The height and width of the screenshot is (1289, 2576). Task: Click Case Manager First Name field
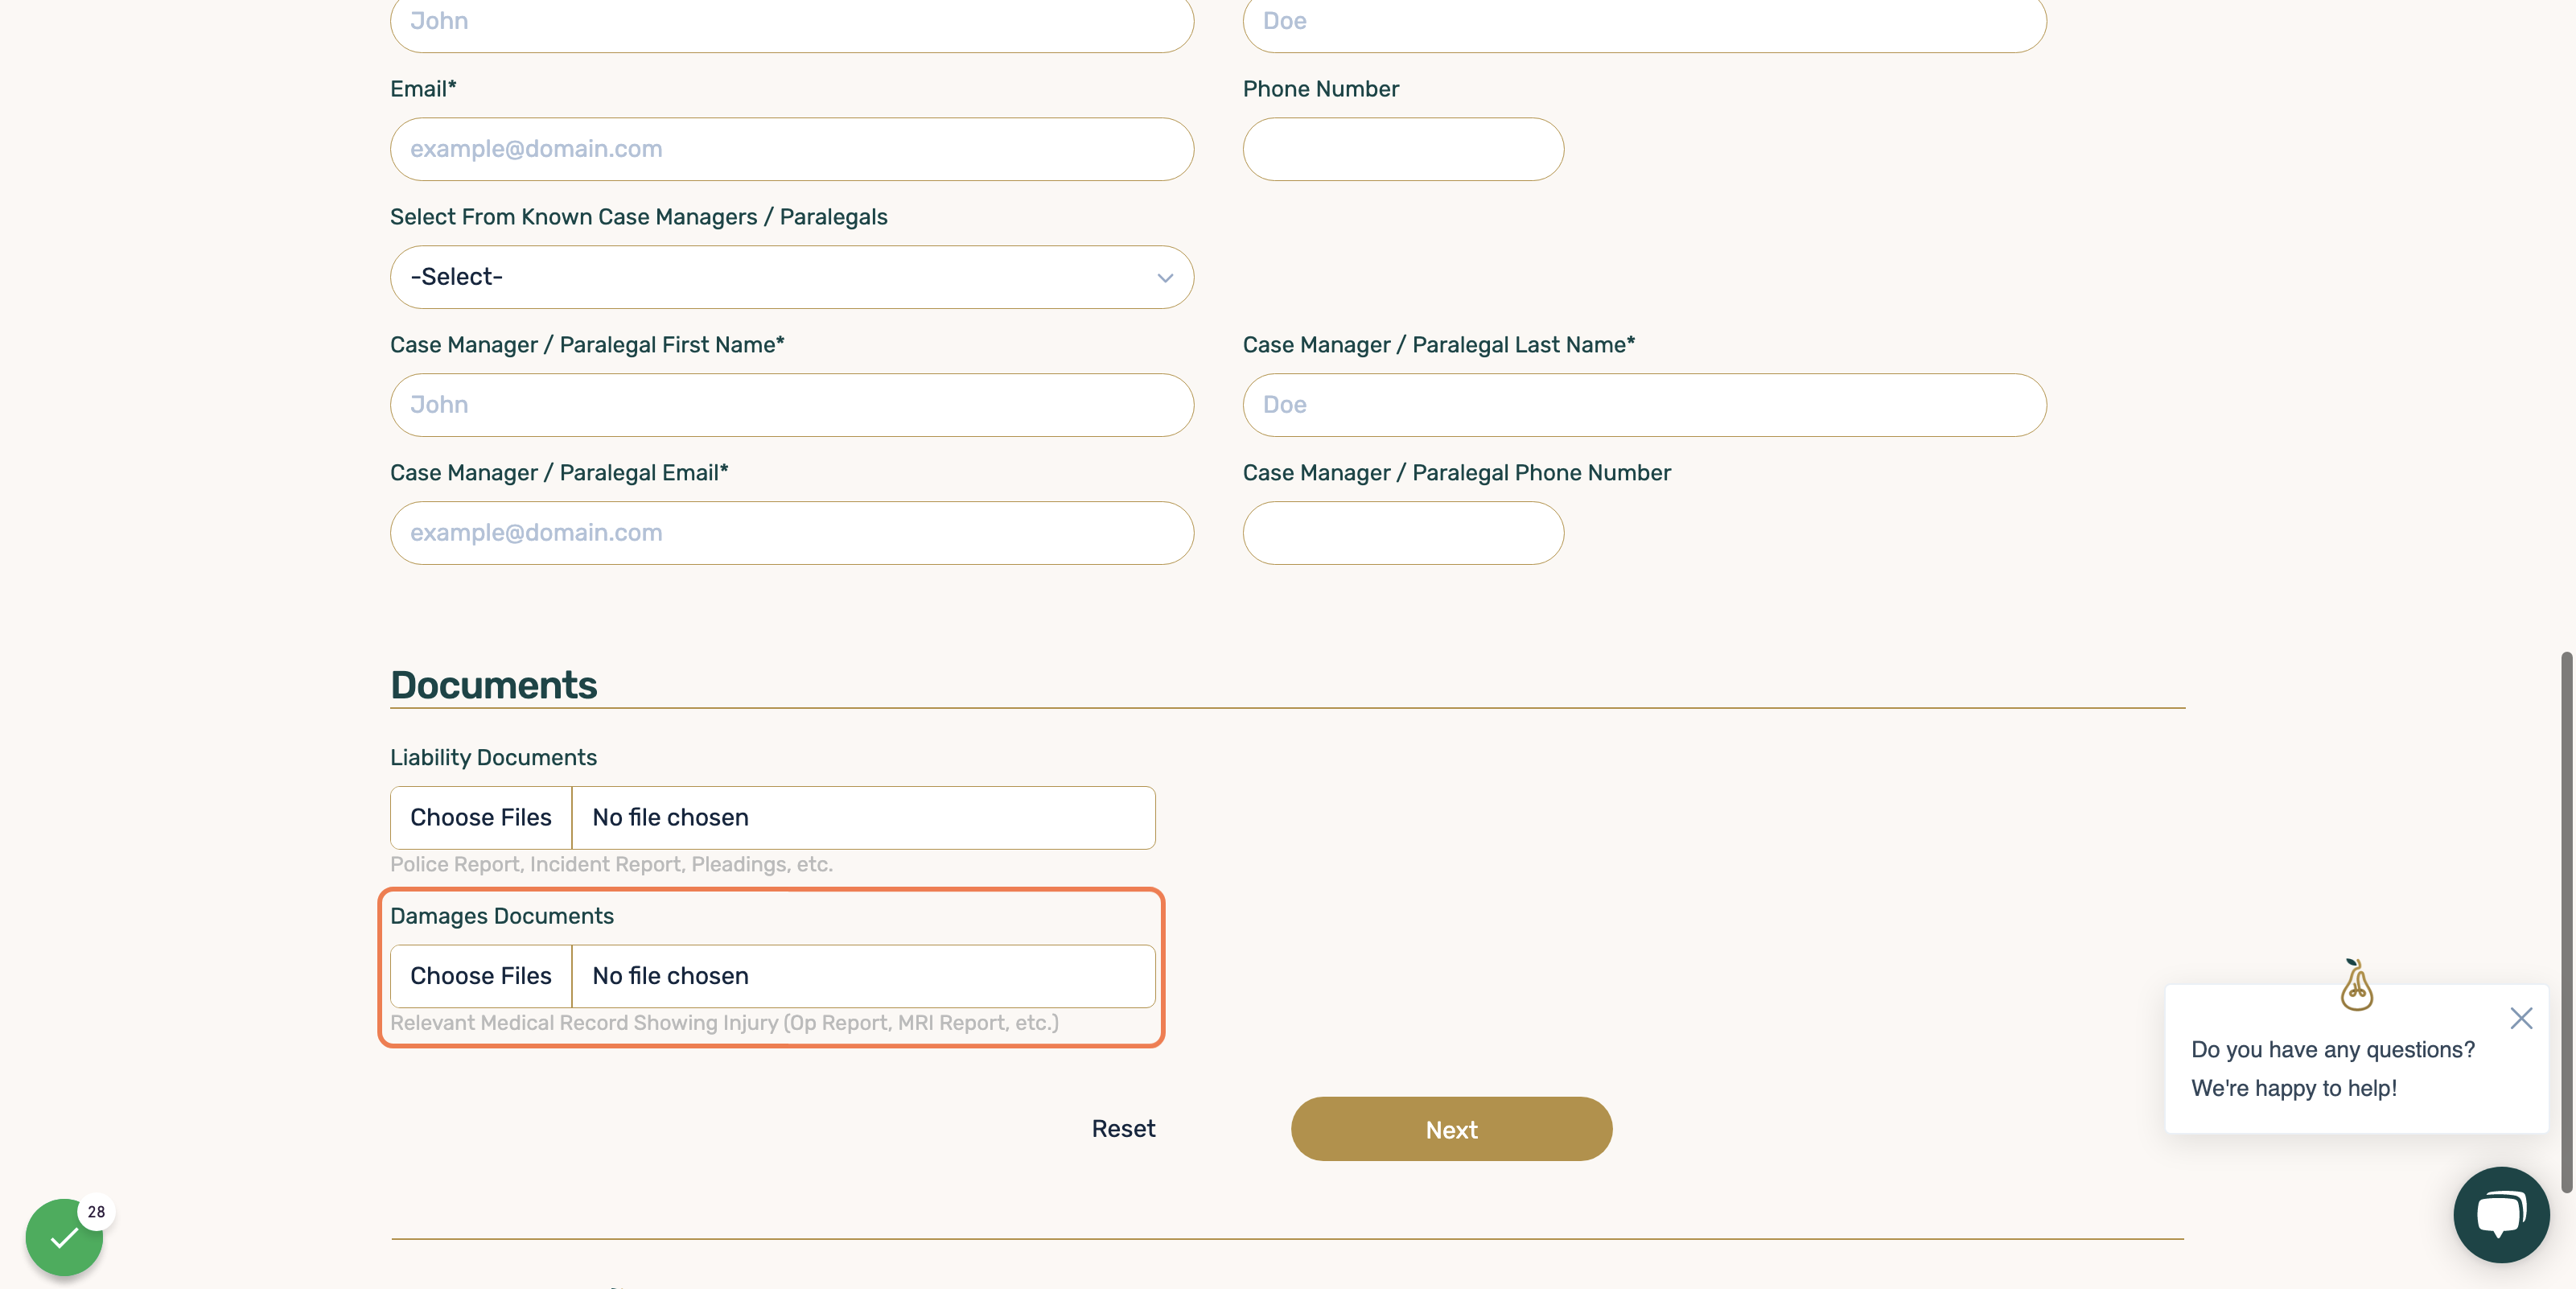point(792,405)
